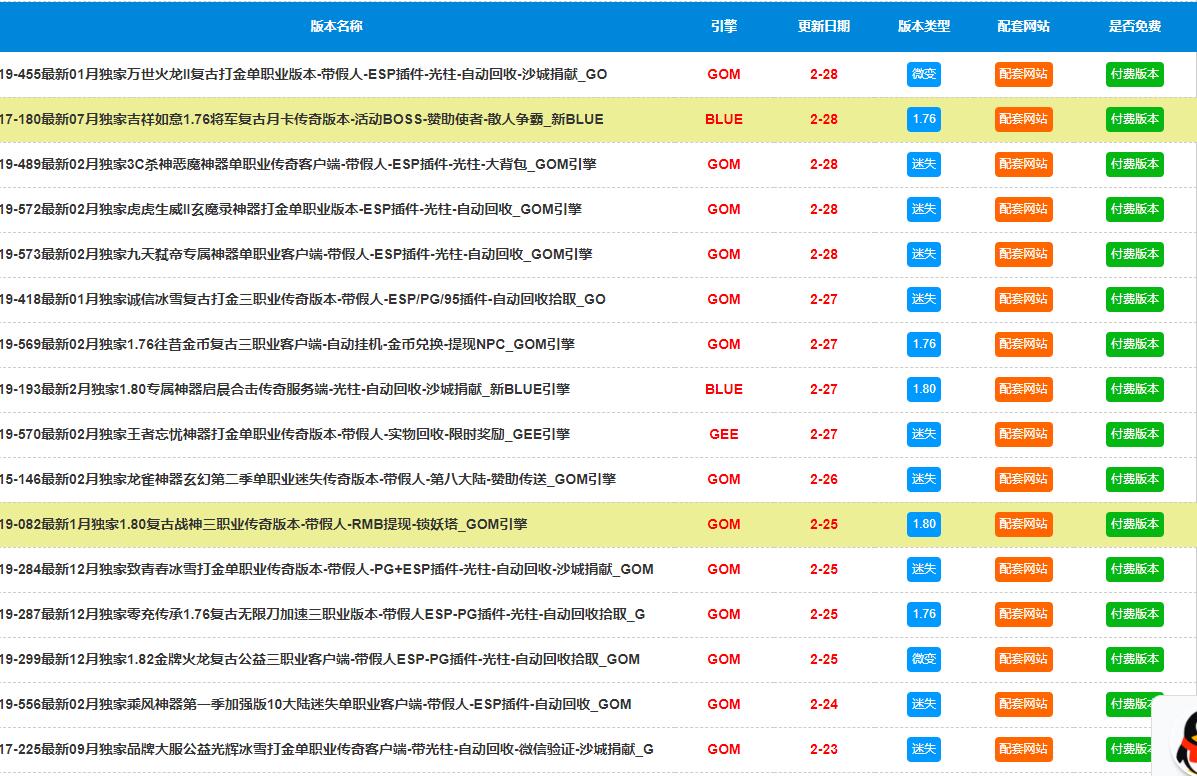This screenshot has height=776, width=1197.
Task: Open the 19-573 九天弑帝 version link
Action: pyautogui.click(x=296, y=254)
